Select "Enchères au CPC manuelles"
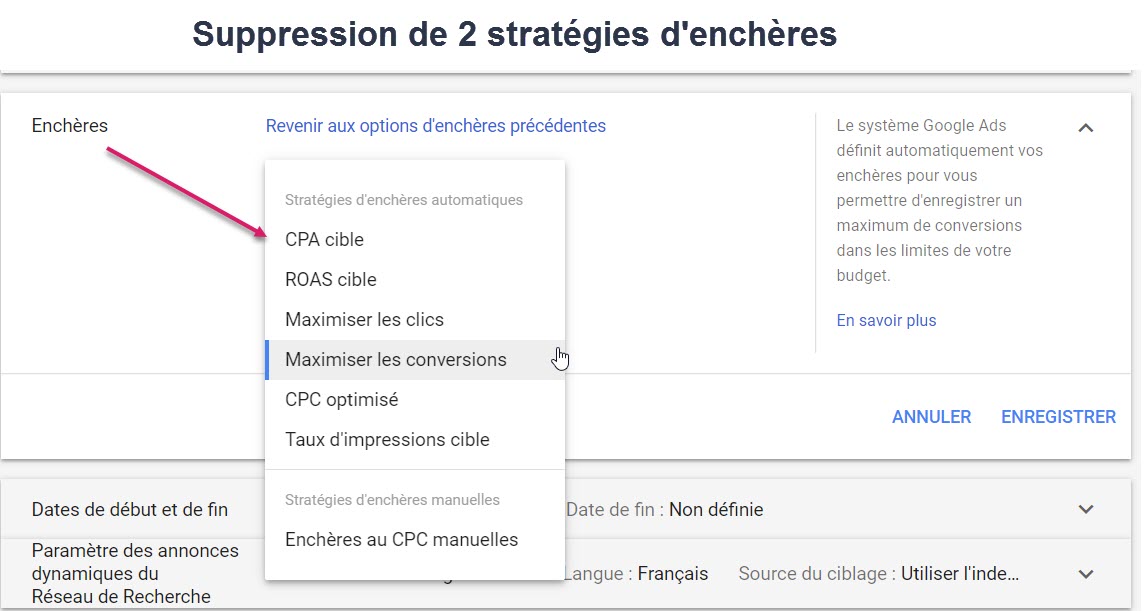 pos(402,539)
